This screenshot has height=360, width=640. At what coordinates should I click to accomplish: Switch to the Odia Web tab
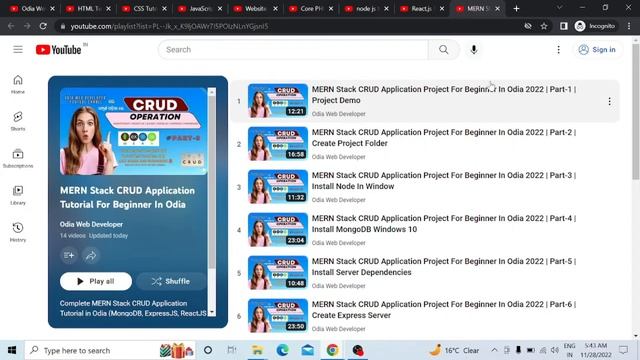pyautogui.click(x=33, y=9)
